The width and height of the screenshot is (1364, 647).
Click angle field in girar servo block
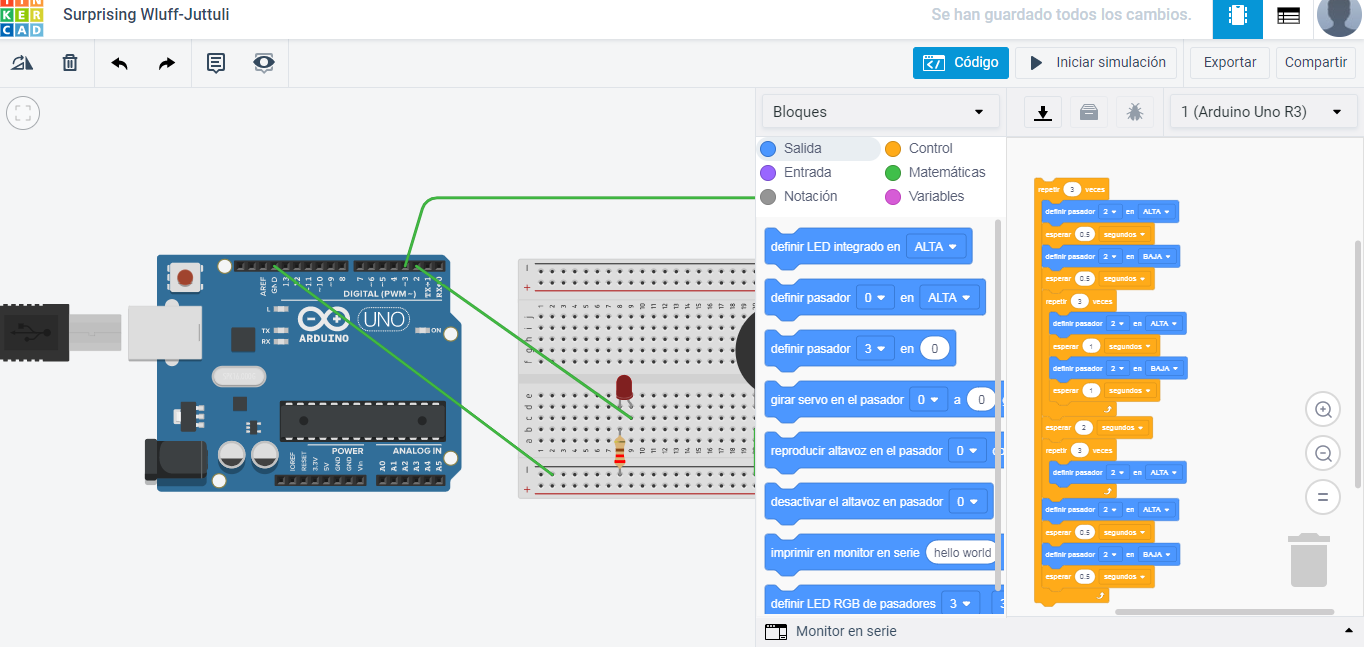pos(981,399)
